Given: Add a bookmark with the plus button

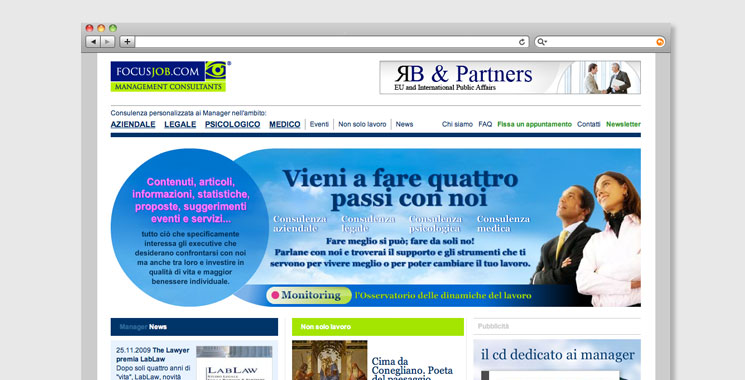Looking at the screenshot, I should coord(127,42).
